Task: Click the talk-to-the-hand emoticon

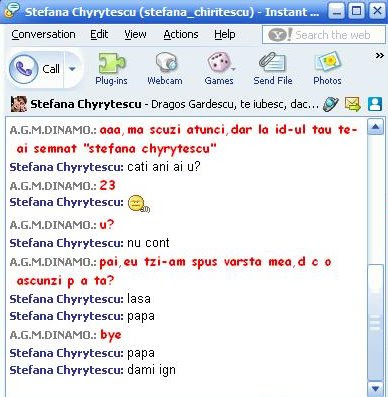Action: (x=139, y=204)
